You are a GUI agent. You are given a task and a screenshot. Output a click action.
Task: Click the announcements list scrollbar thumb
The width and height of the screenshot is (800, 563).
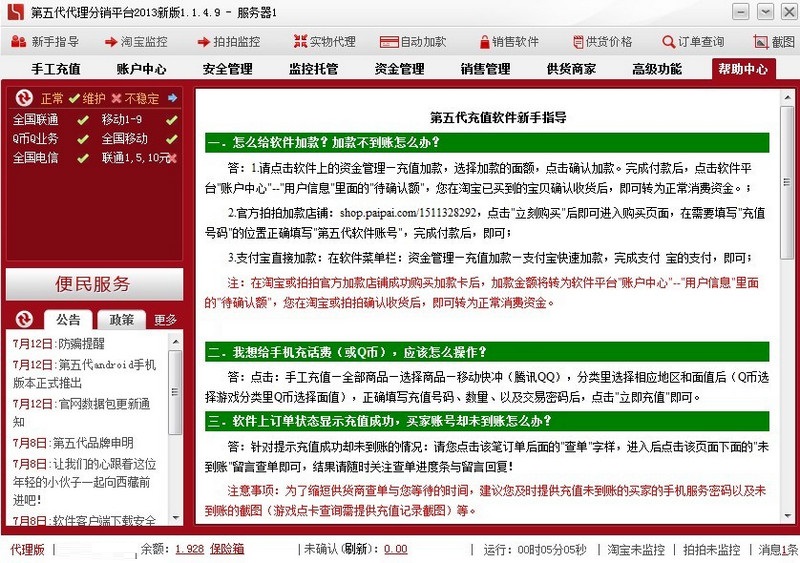pyautogui.click(x=175, y=391)
